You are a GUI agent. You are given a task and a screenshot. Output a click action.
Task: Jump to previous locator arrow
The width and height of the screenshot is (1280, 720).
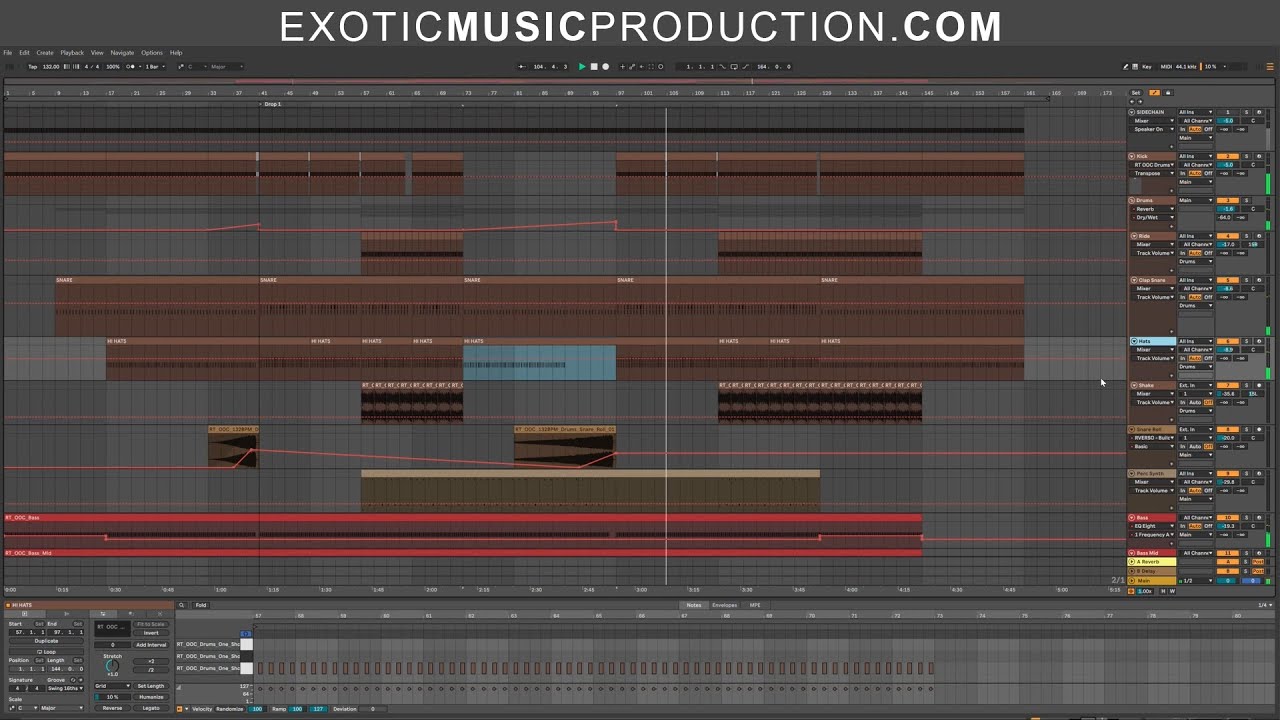1132,102
